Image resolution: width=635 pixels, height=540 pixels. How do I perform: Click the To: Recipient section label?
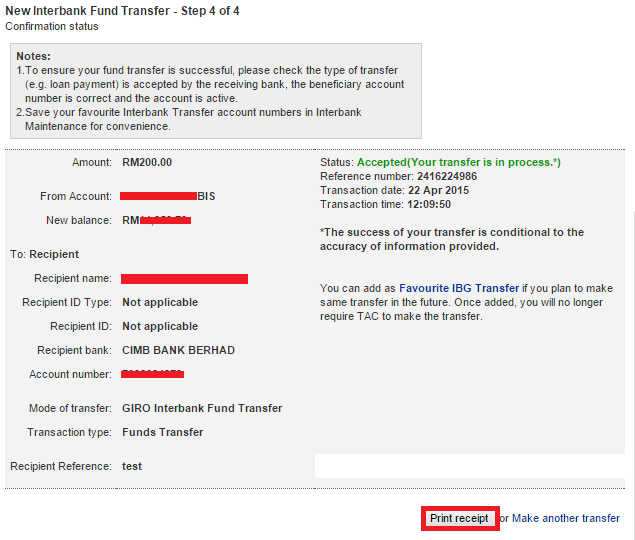45,254
